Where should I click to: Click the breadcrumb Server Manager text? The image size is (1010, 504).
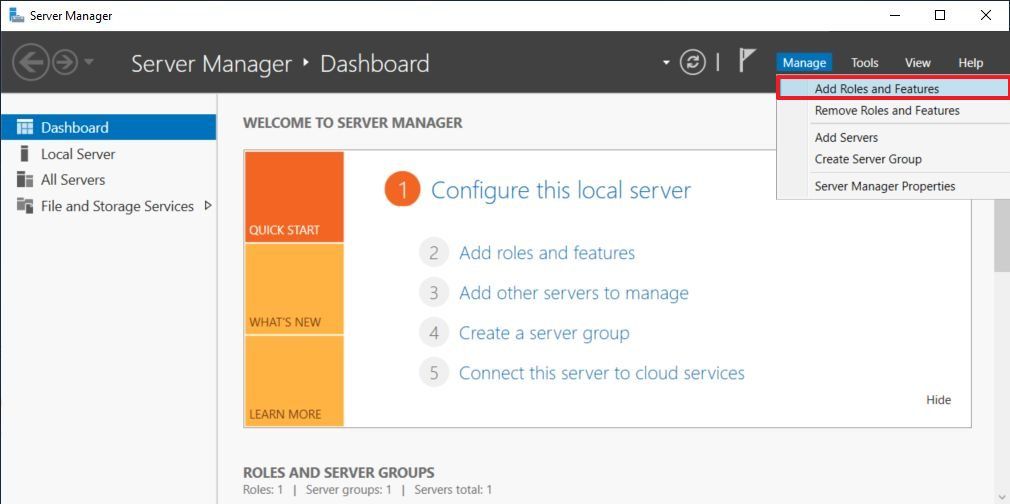211,63
